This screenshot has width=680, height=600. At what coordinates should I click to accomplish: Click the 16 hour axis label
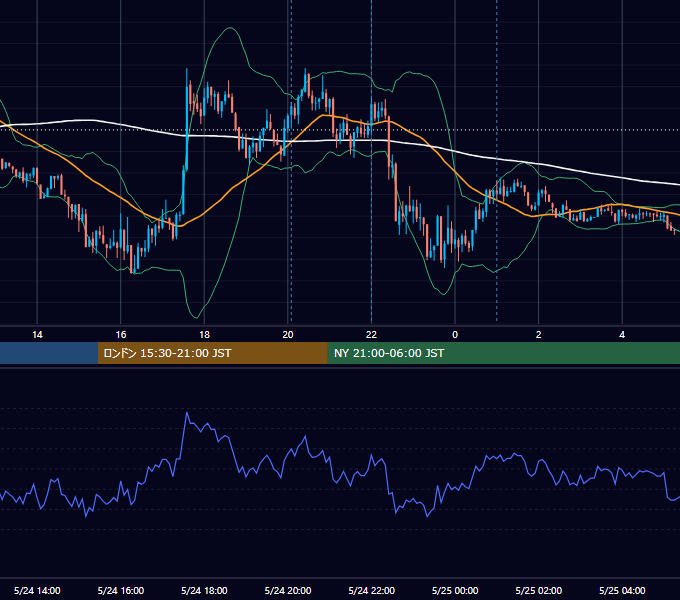pyautogui.click(x=121, y=335)
